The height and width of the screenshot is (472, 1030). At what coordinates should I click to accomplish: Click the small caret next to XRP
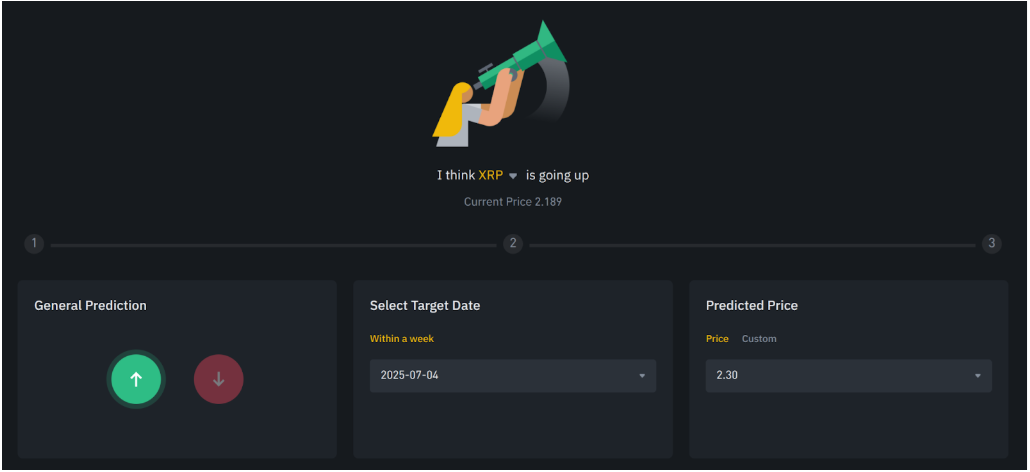click(513, 176)
